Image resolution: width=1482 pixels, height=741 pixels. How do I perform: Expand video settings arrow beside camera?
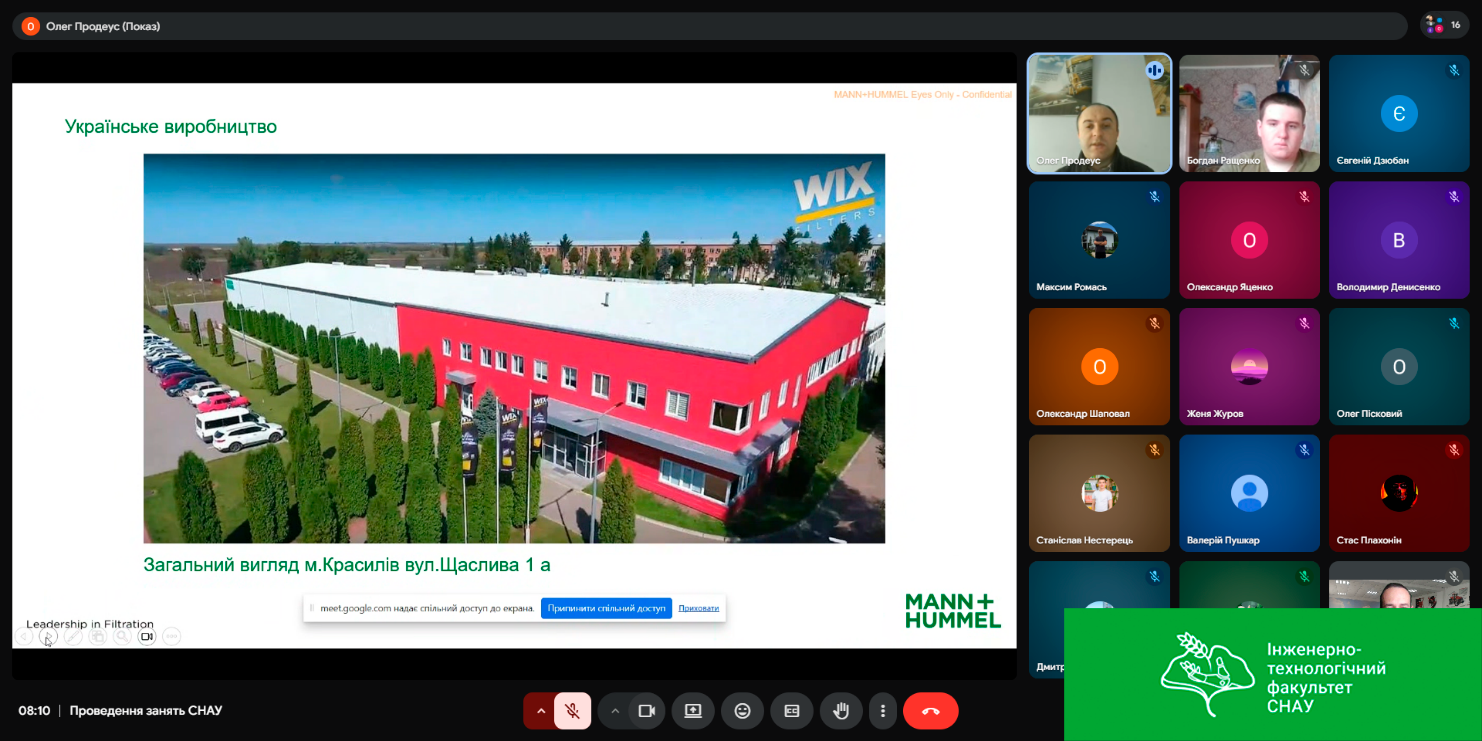pyautogui.click(x=615, y=711)
